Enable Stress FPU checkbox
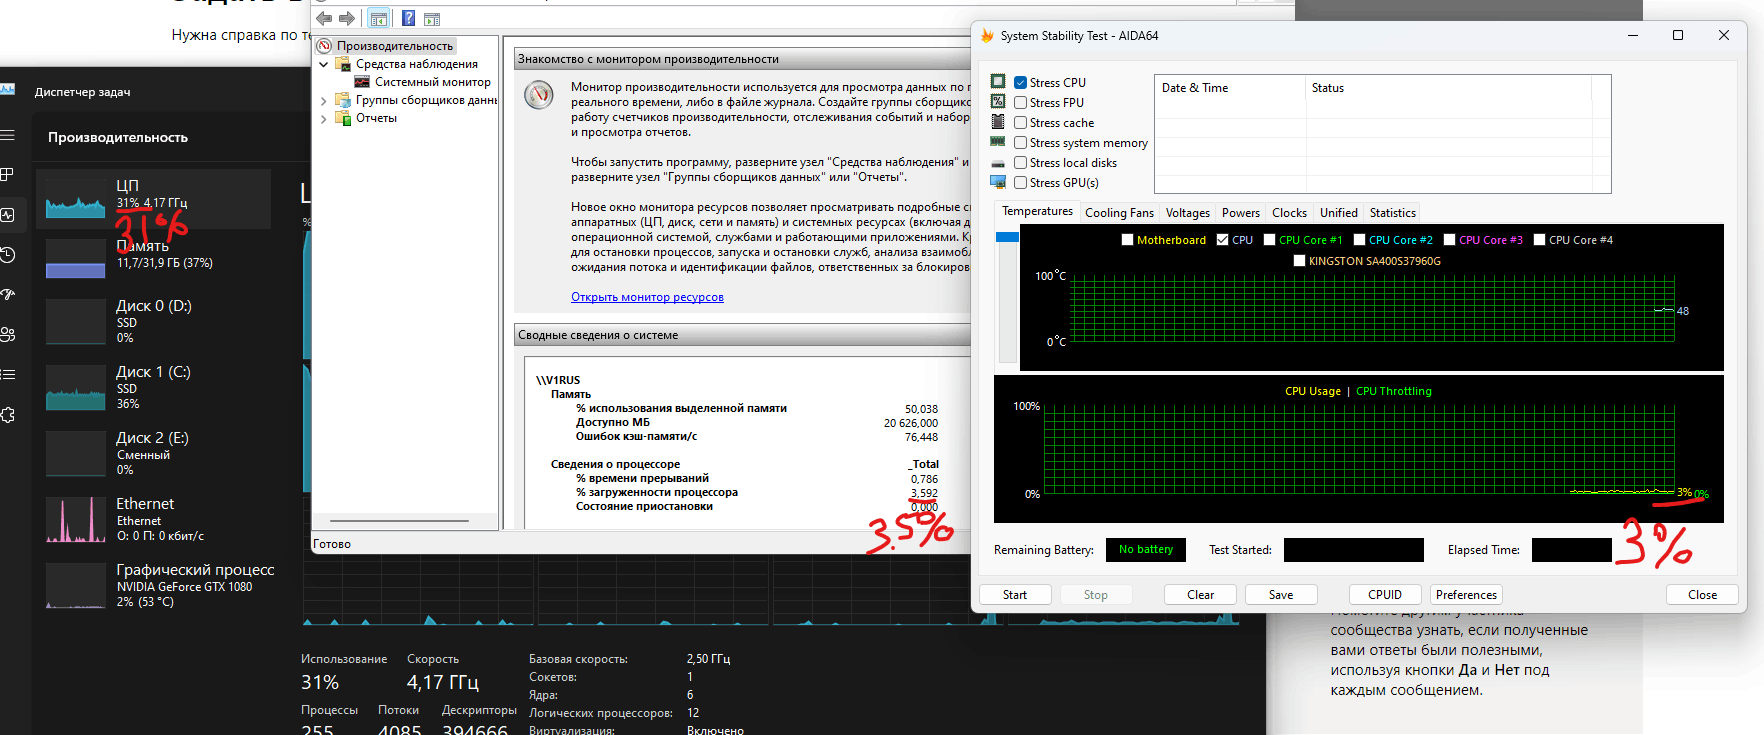The width and height of the screenshot is (1764, 735). pyautogui.click(x=1021, y=103)
